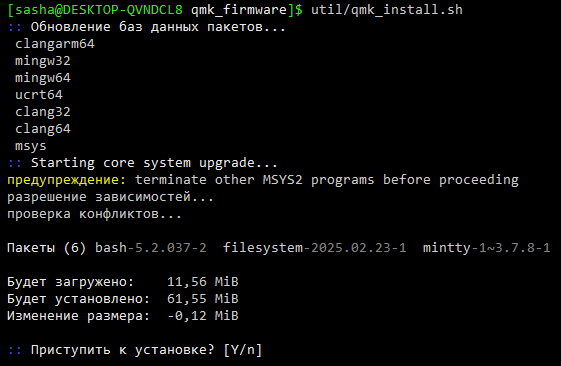This screenshot has height=366, width=561.
Task: Click the mintty-1~3.7.8-1 package name
Action: [487, 248]
